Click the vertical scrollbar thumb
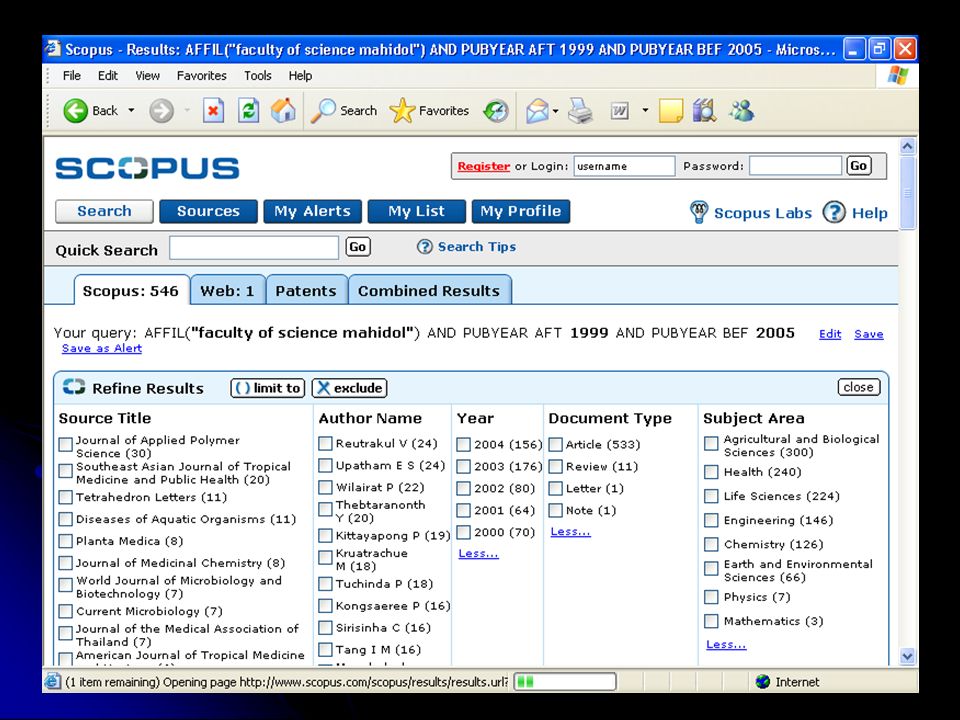This screenshot has height=720, width=960. tap(907, 192)
